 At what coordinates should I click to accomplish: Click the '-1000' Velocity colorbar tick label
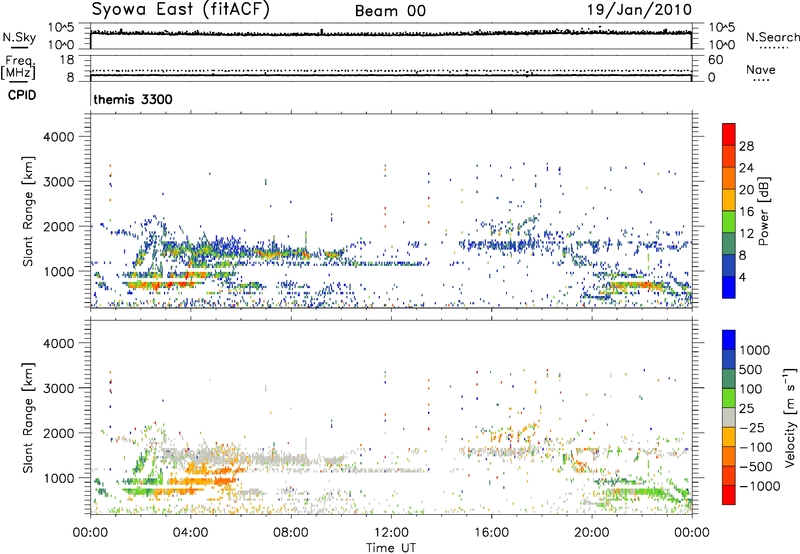pyautogui.click(x=759, y=486)
